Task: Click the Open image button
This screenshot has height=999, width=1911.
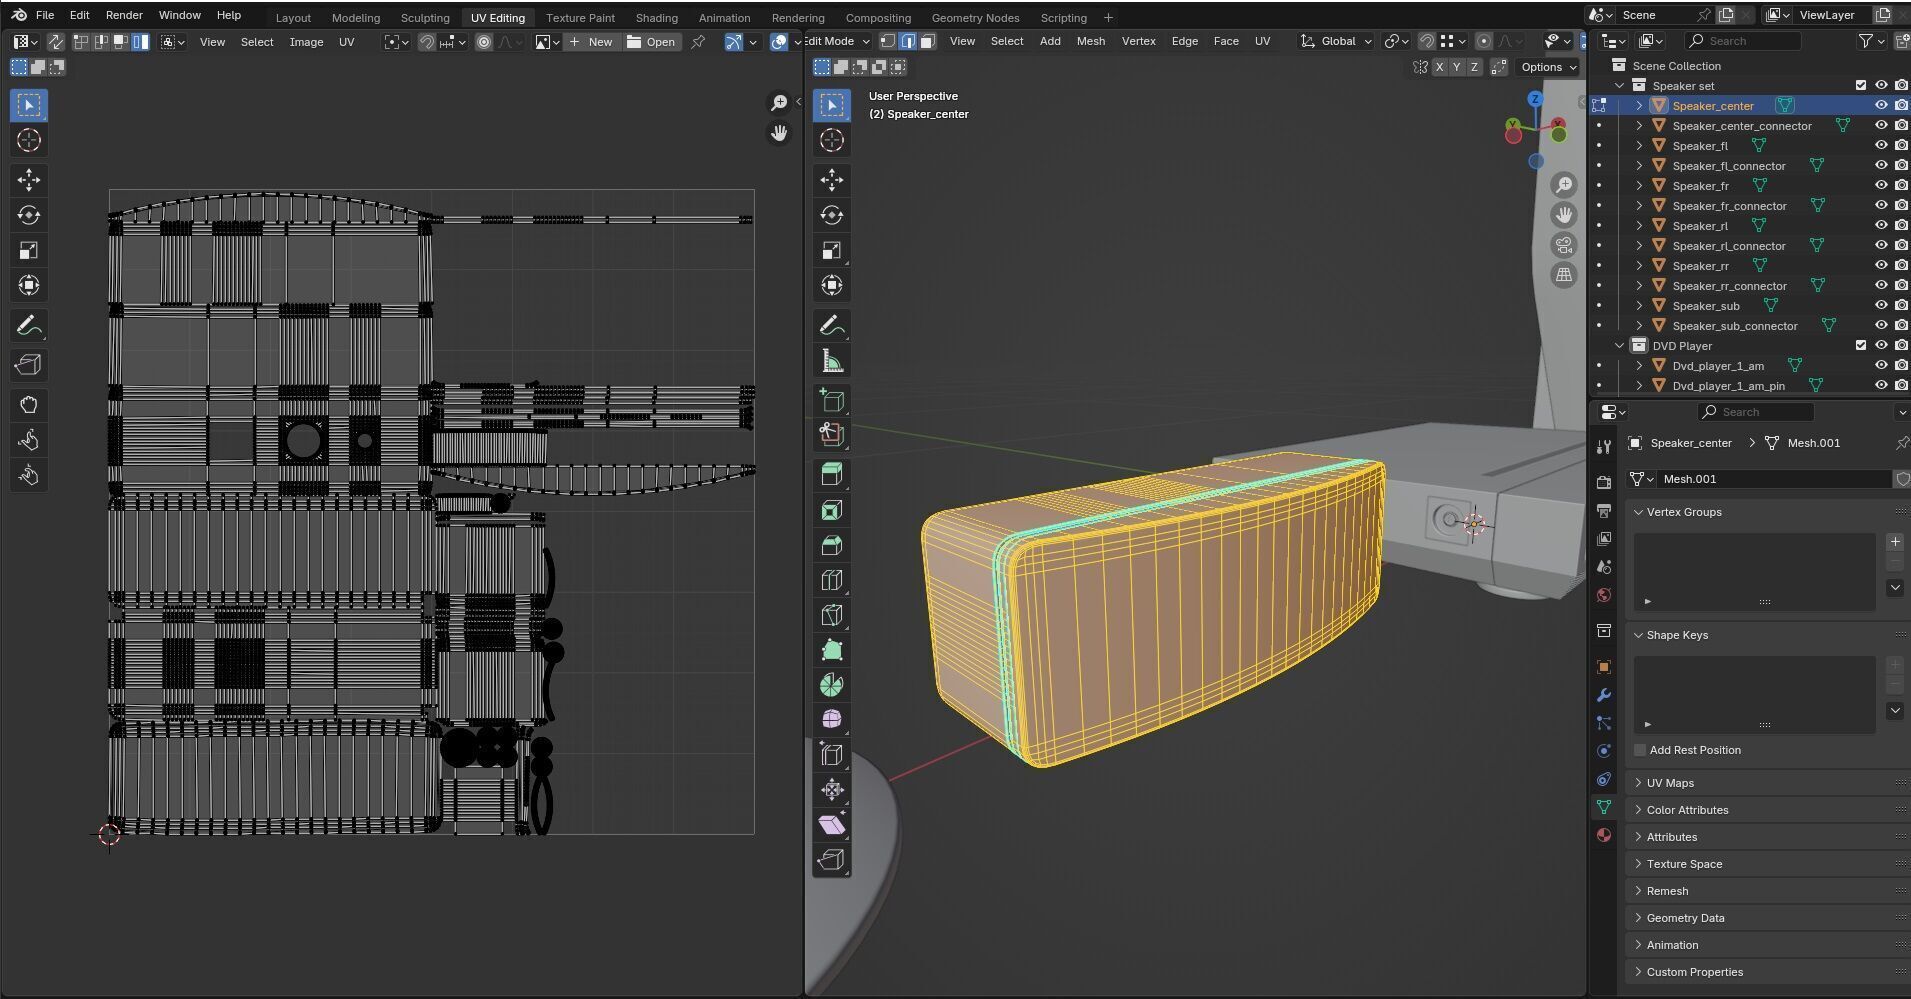Action: point(651,42)
